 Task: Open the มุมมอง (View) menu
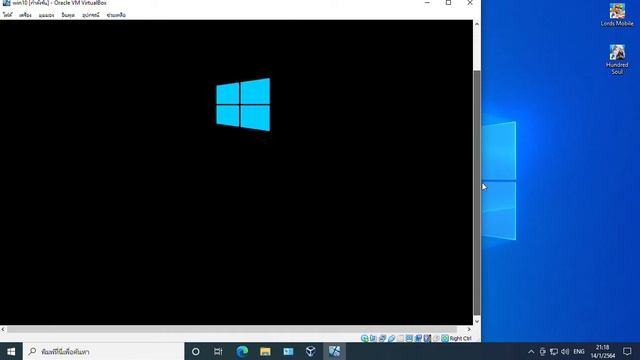pyautogui.click(x=47, y=15)
